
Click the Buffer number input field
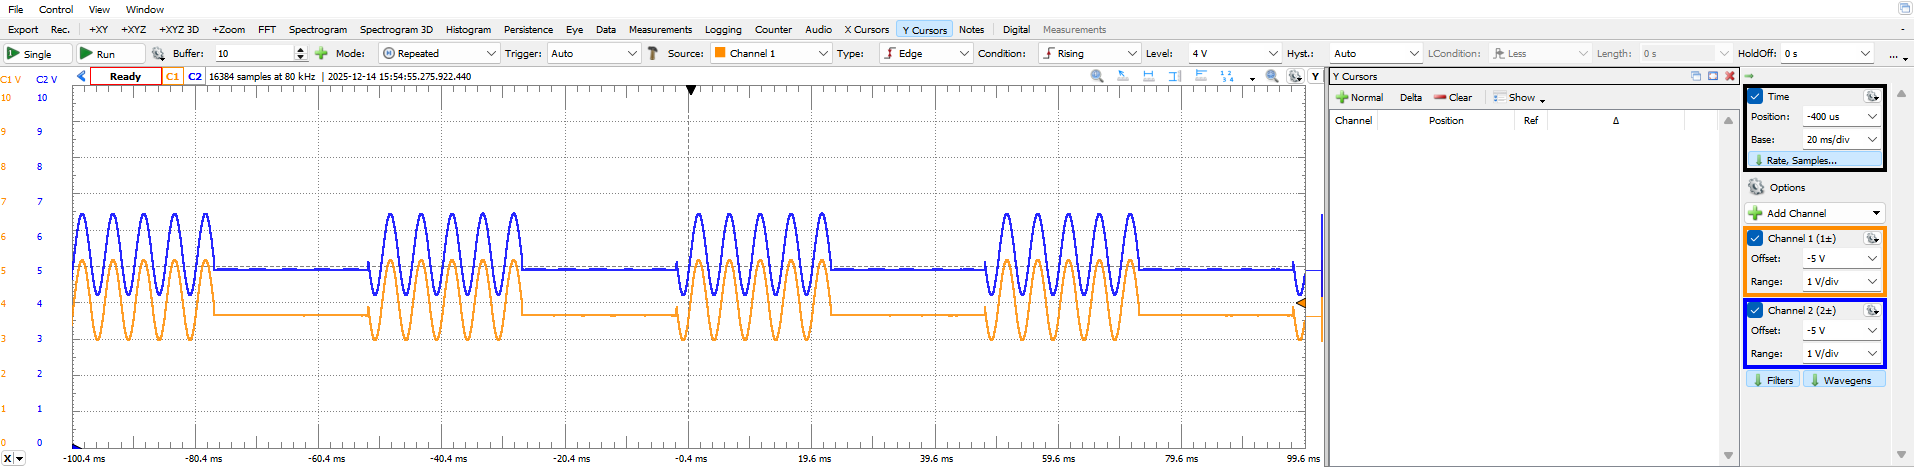pyautogui.click(x=253, y=54)
